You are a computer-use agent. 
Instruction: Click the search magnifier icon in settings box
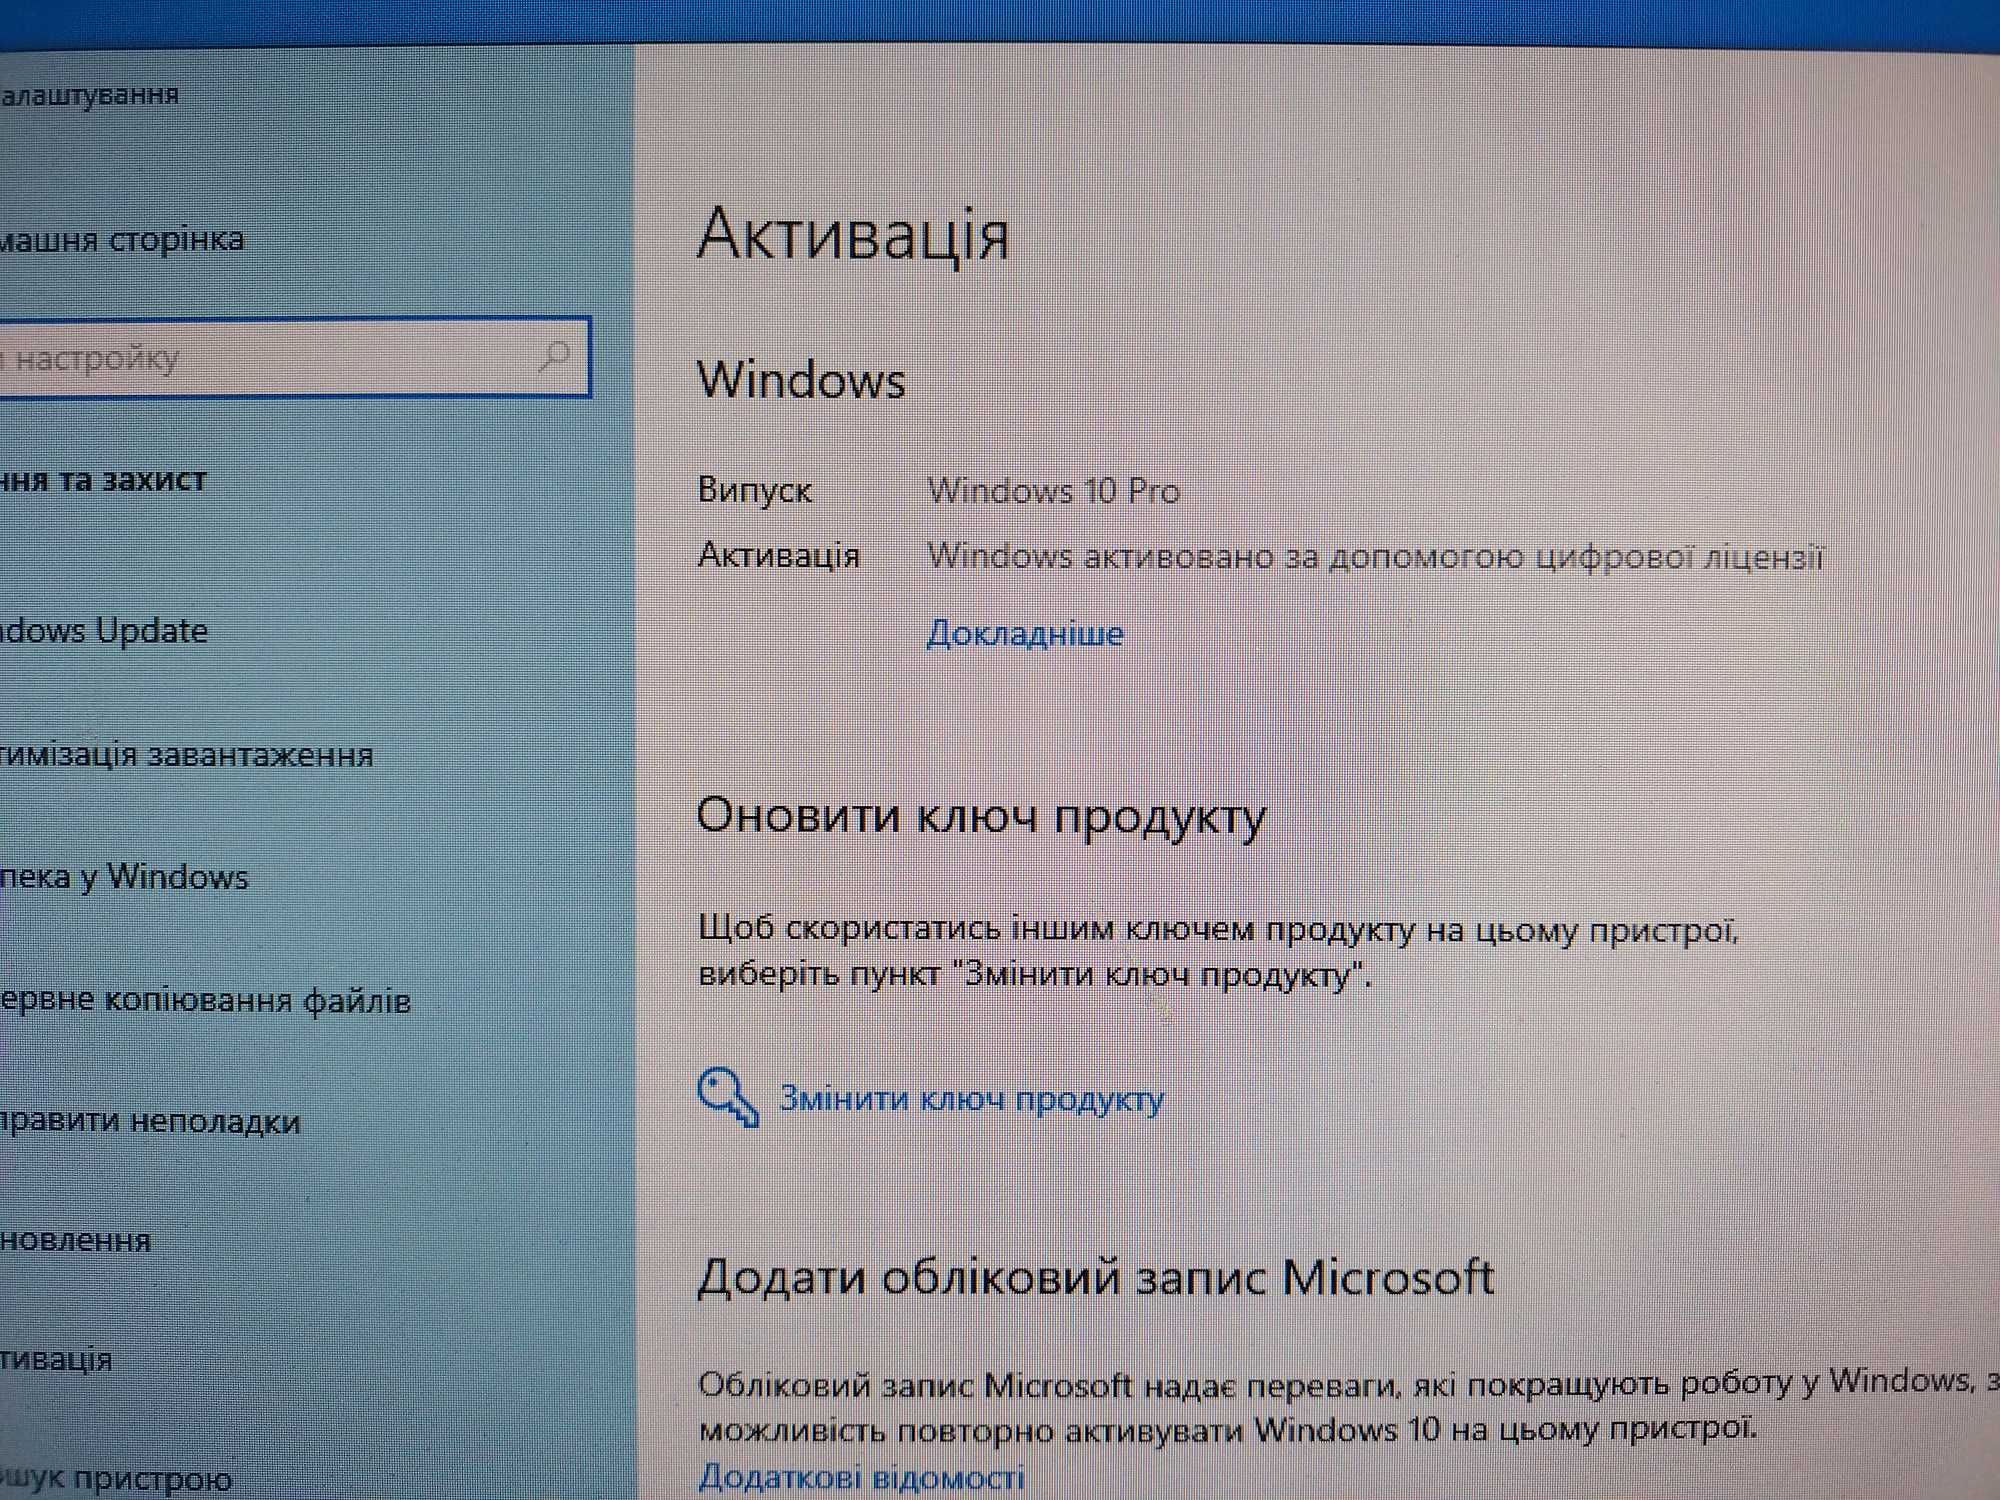(554, 355)
